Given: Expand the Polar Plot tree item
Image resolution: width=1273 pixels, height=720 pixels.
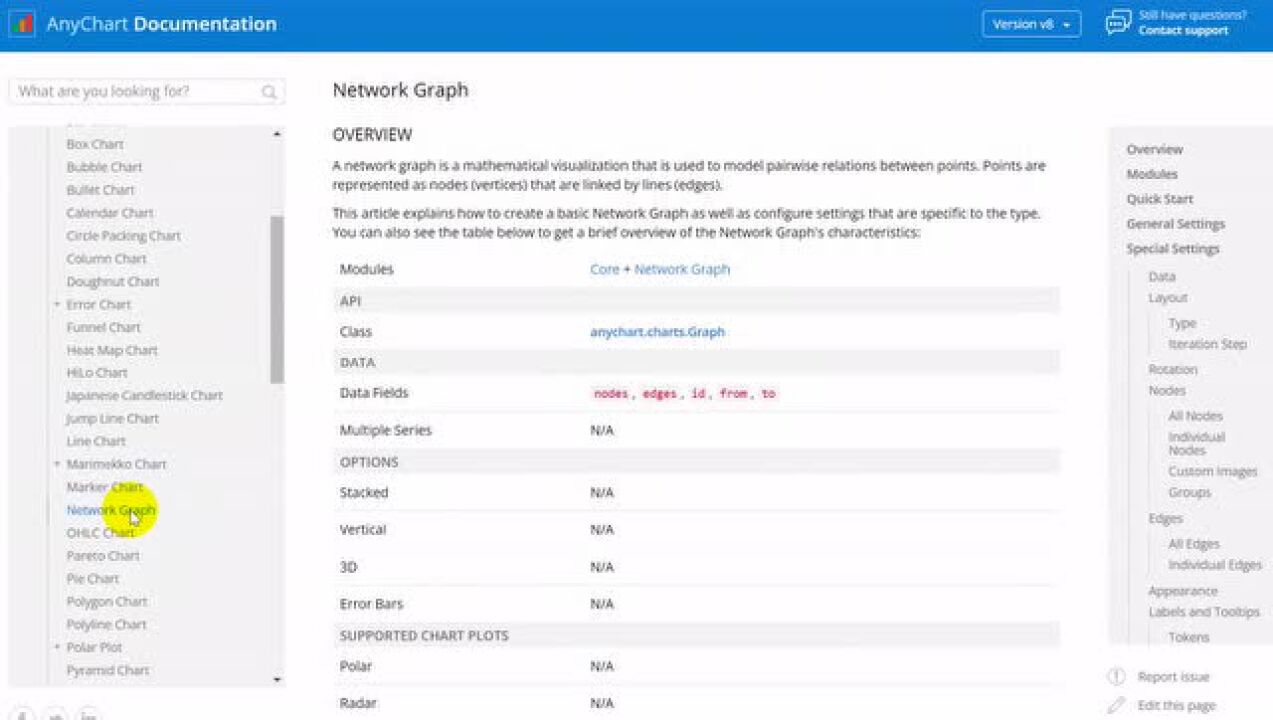Looking at the screenshot, I should [x=57, y=647].
